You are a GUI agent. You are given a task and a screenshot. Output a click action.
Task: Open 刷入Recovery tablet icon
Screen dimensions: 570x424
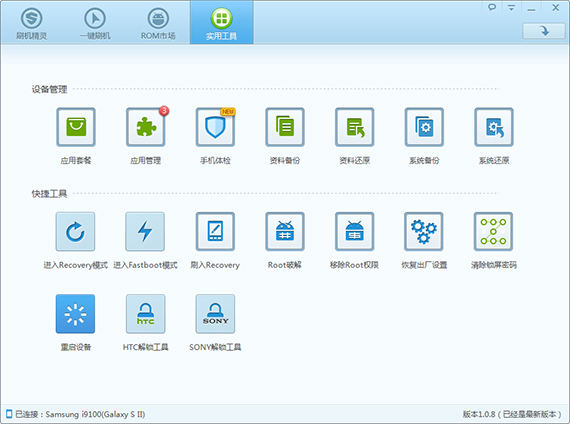pyautogui.click(x=215, y=232)
